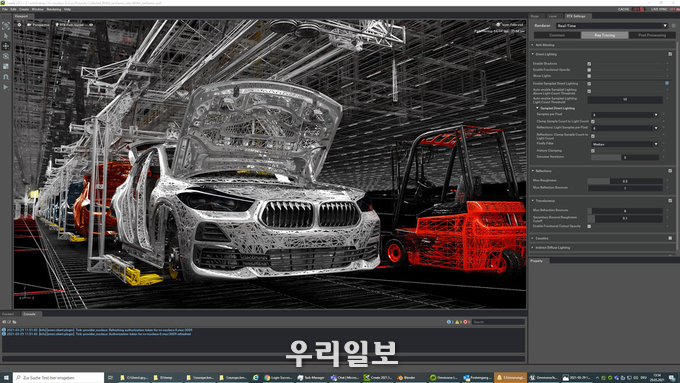The image size is (680, 383).
Task: Toggle the info message filter in Console
Action: click(450, 322)
